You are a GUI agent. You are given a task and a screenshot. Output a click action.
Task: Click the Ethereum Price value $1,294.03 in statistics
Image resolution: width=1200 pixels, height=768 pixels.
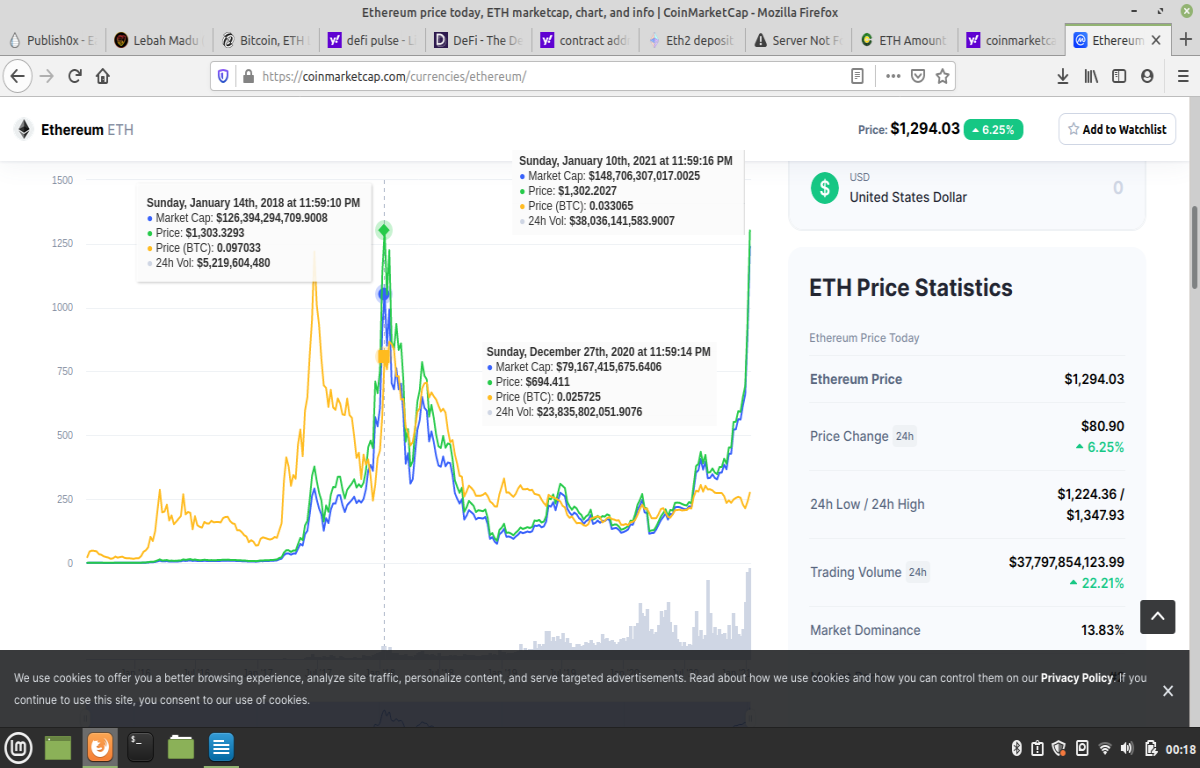(x=1094, y=379)
